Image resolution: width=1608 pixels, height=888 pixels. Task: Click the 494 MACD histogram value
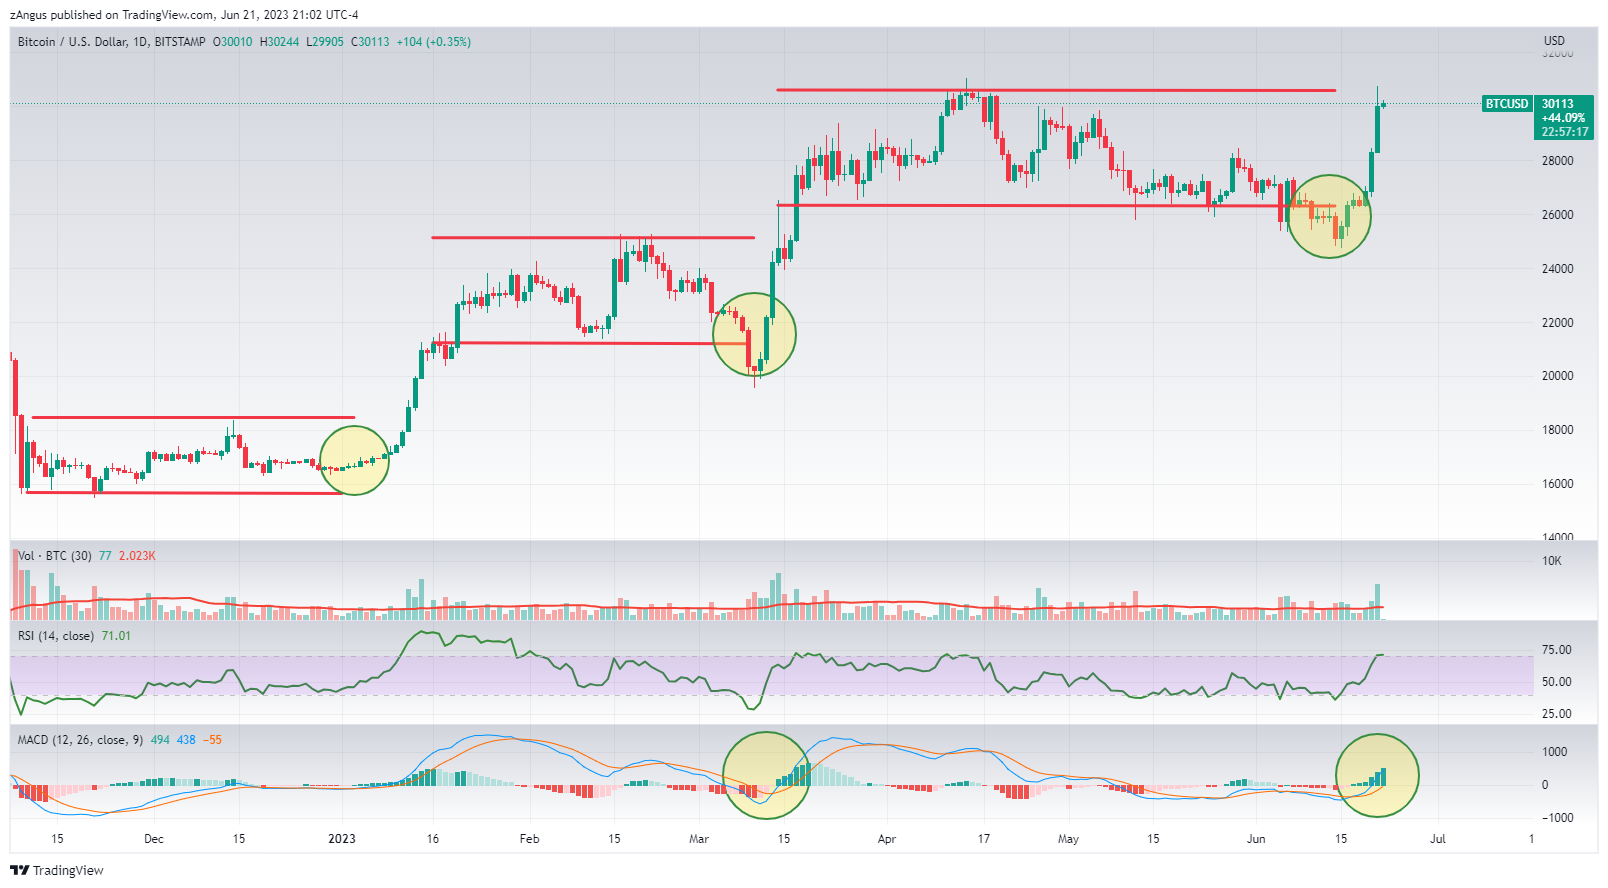click(160, 740)
